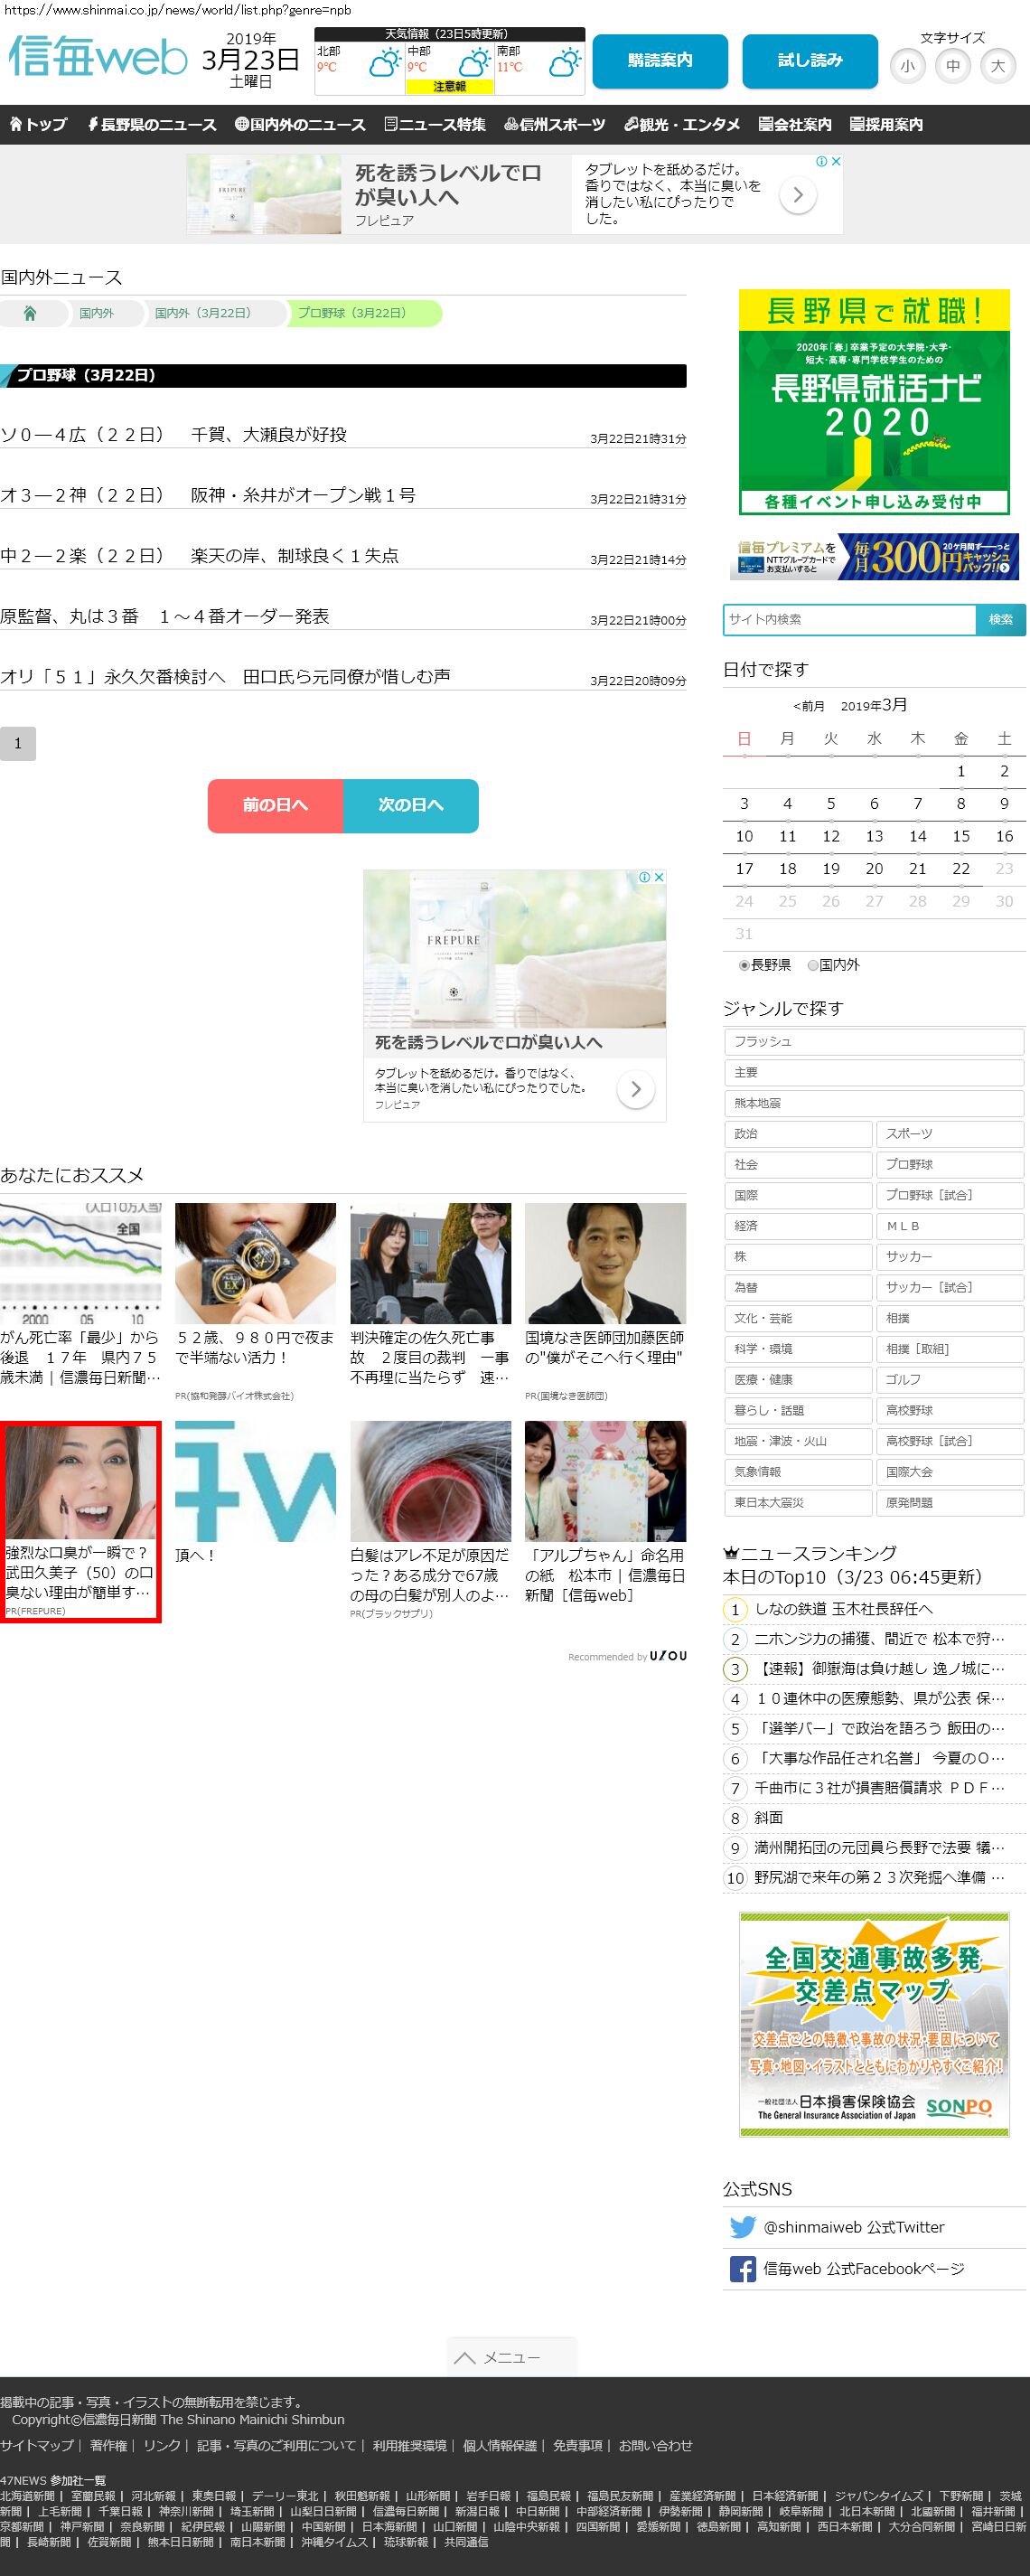
Task: Select medium font size 中
Action: [x=952, y=66]
